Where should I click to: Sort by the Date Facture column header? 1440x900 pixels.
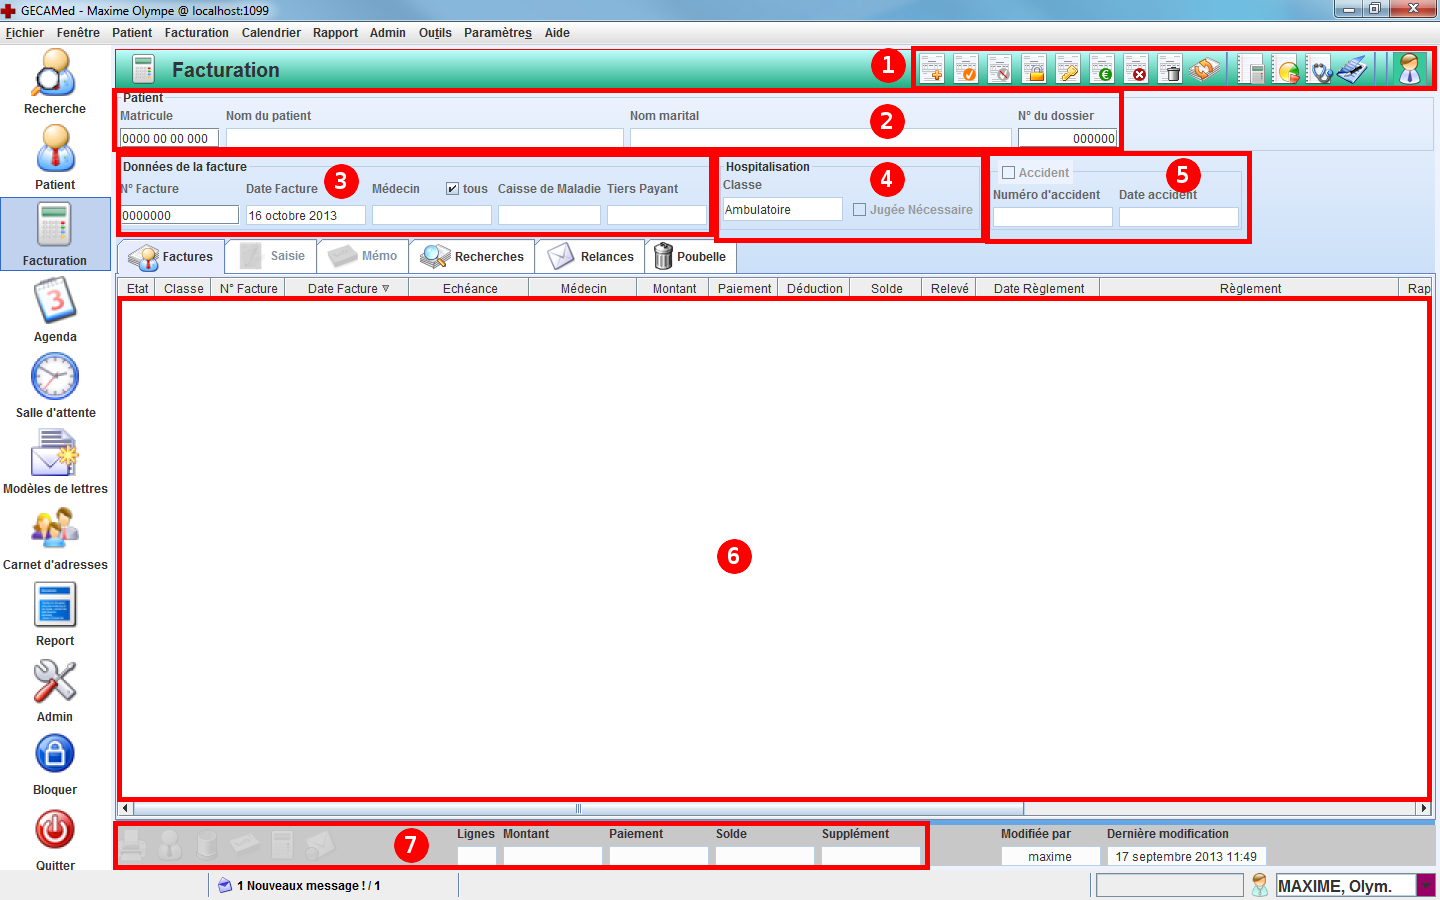[x=347, y=289]
